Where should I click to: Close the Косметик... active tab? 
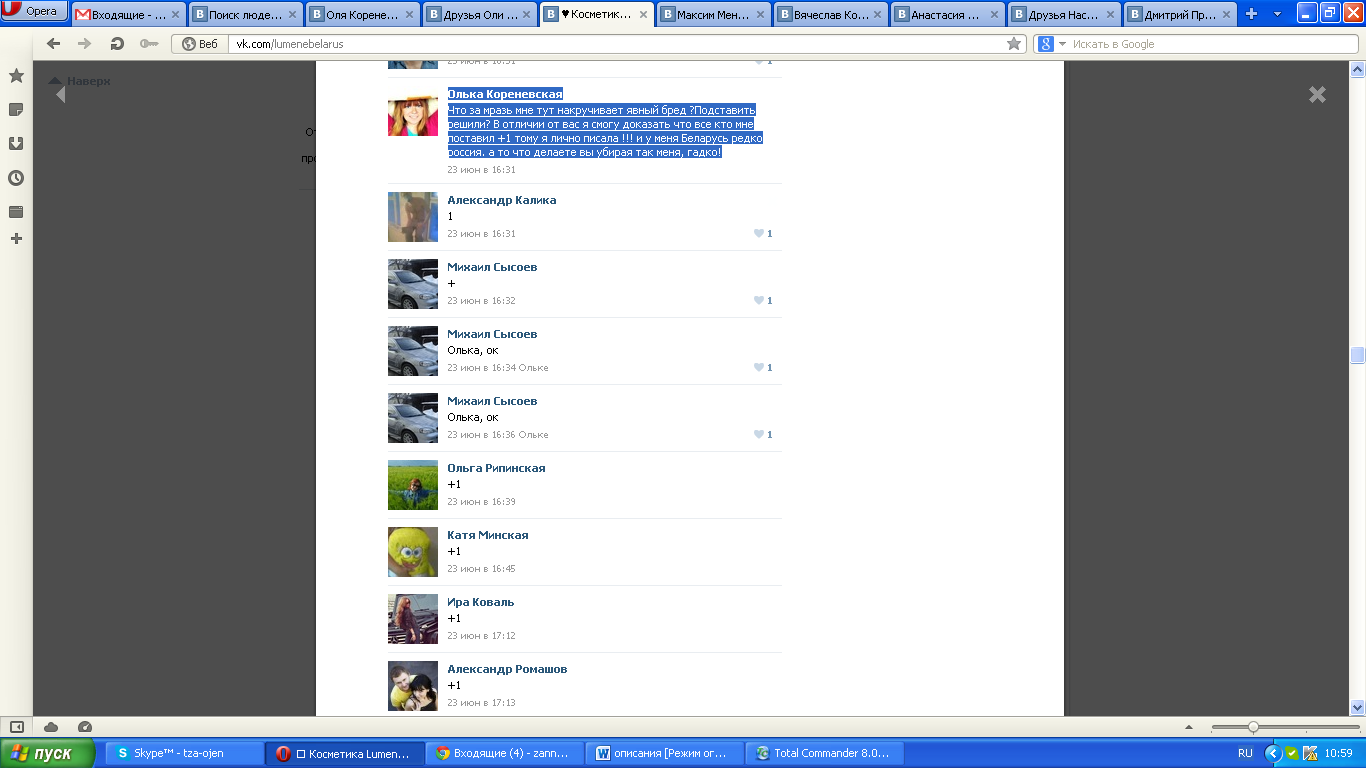[643, 15]
